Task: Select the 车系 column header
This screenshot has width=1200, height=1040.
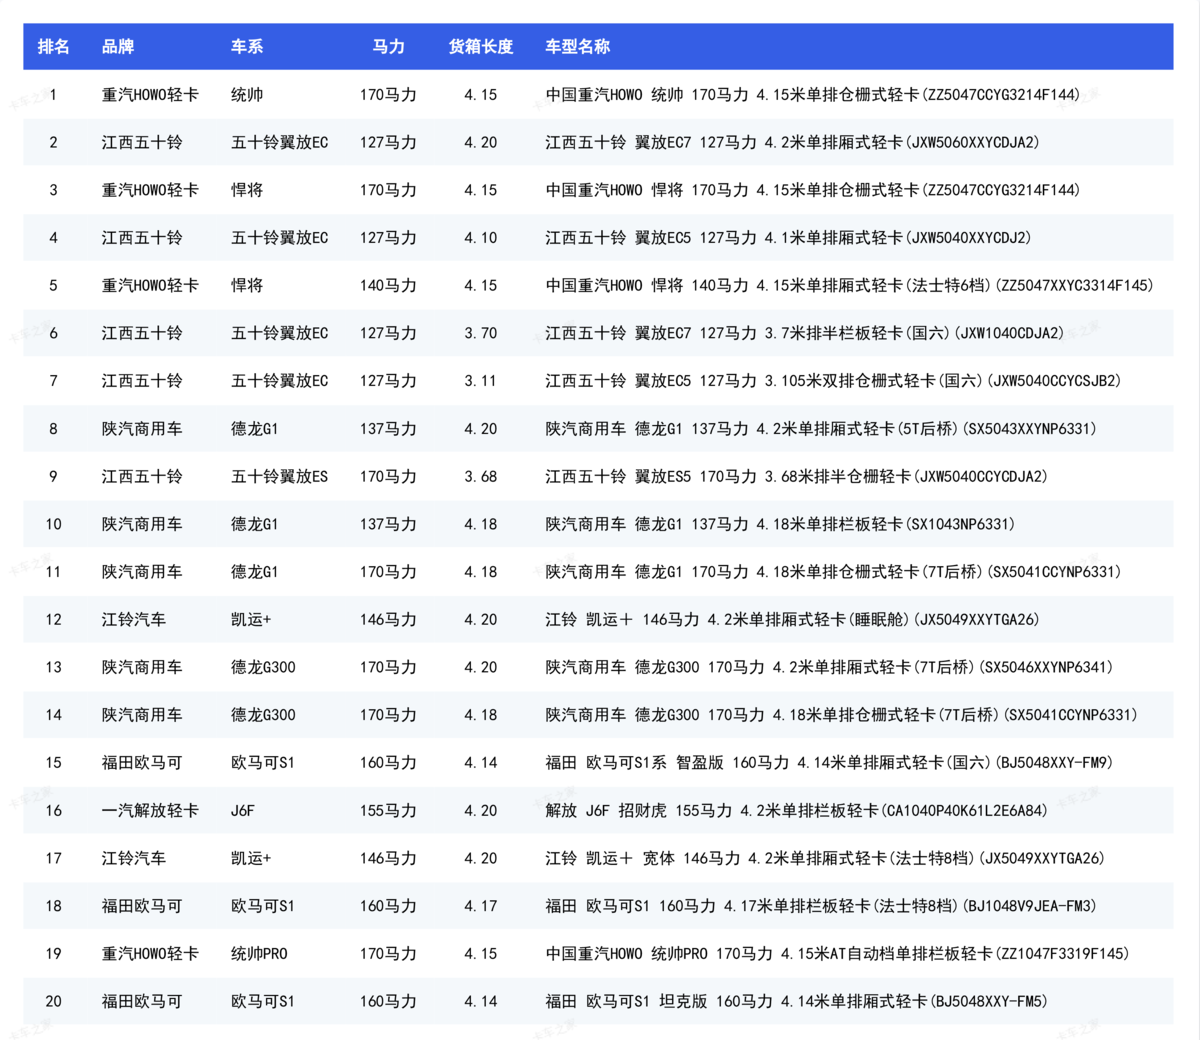Action: (247, 47)
